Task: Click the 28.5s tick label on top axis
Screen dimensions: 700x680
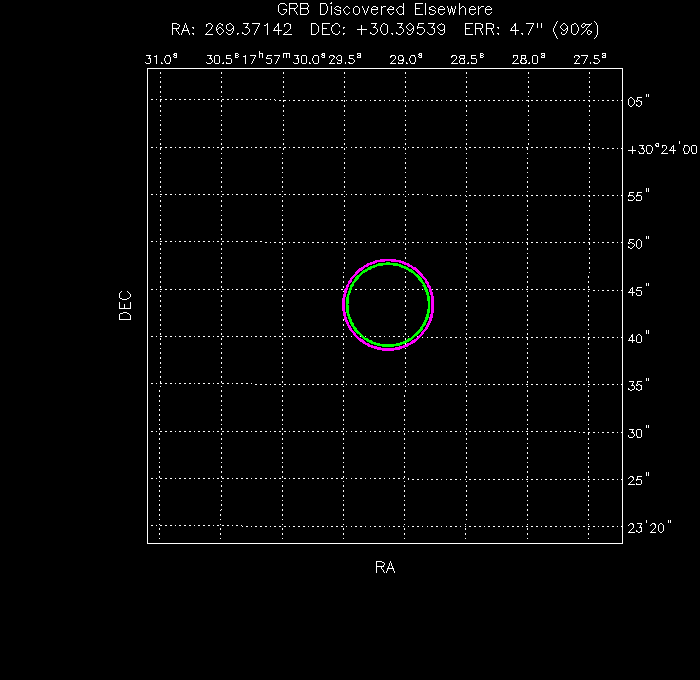Action: pyautogui.click(x=467, y=59)
